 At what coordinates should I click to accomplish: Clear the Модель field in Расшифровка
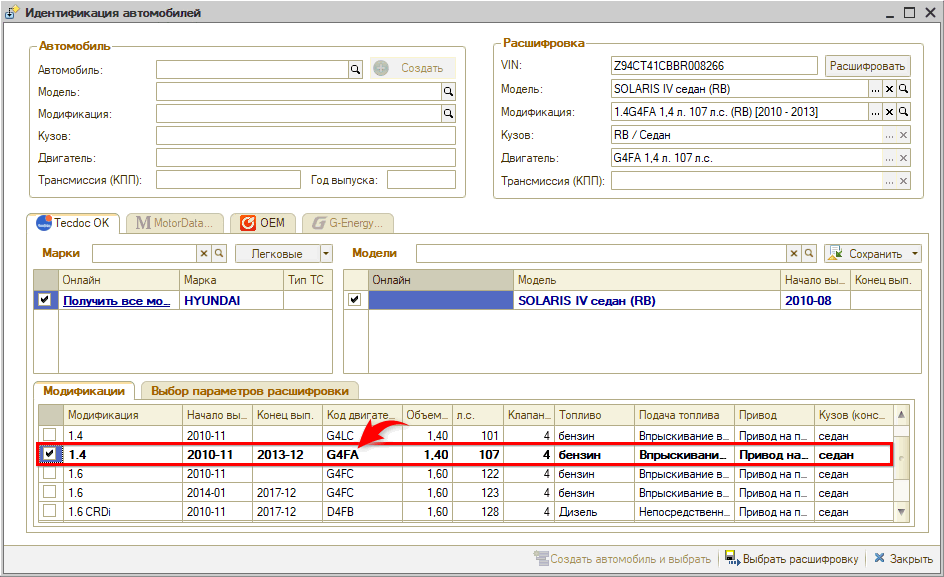[x=889, y=89]
